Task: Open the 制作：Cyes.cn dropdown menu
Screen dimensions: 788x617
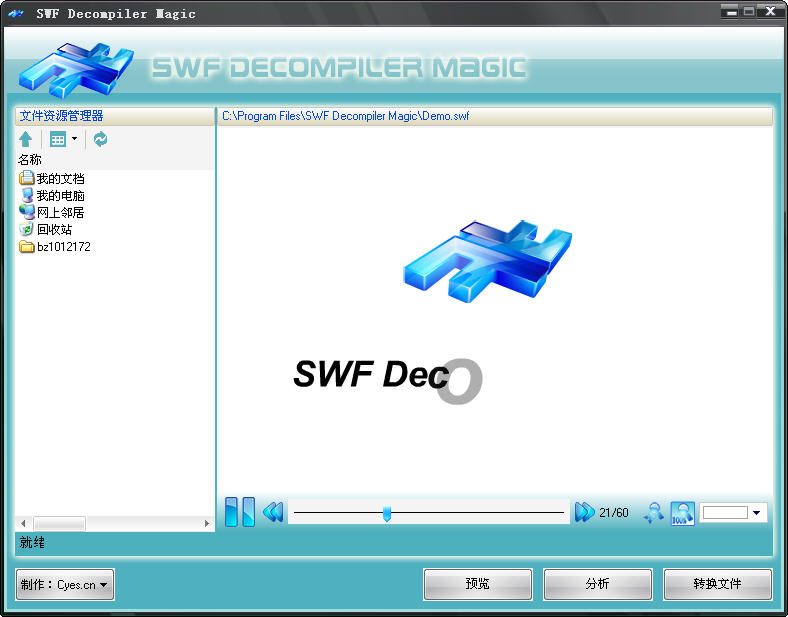Action: click(x=65, y=584)
